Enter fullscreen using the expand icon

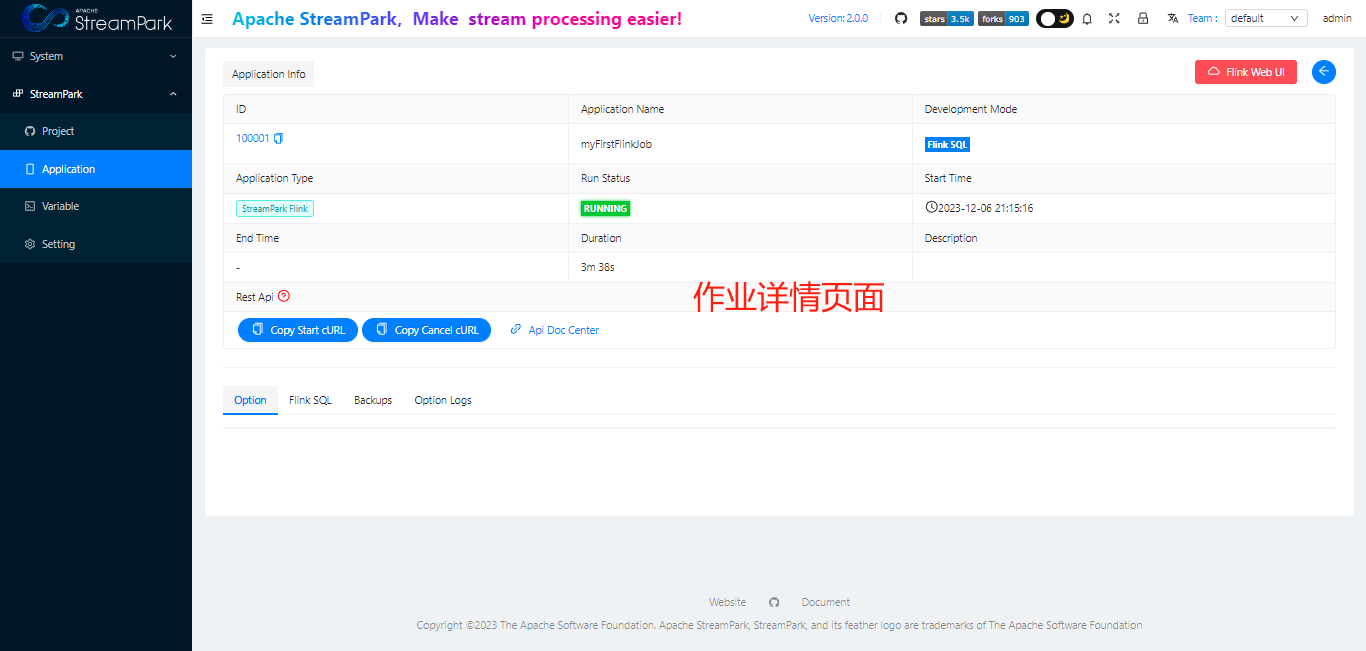pyautogui.click(x=1114, y=18)
